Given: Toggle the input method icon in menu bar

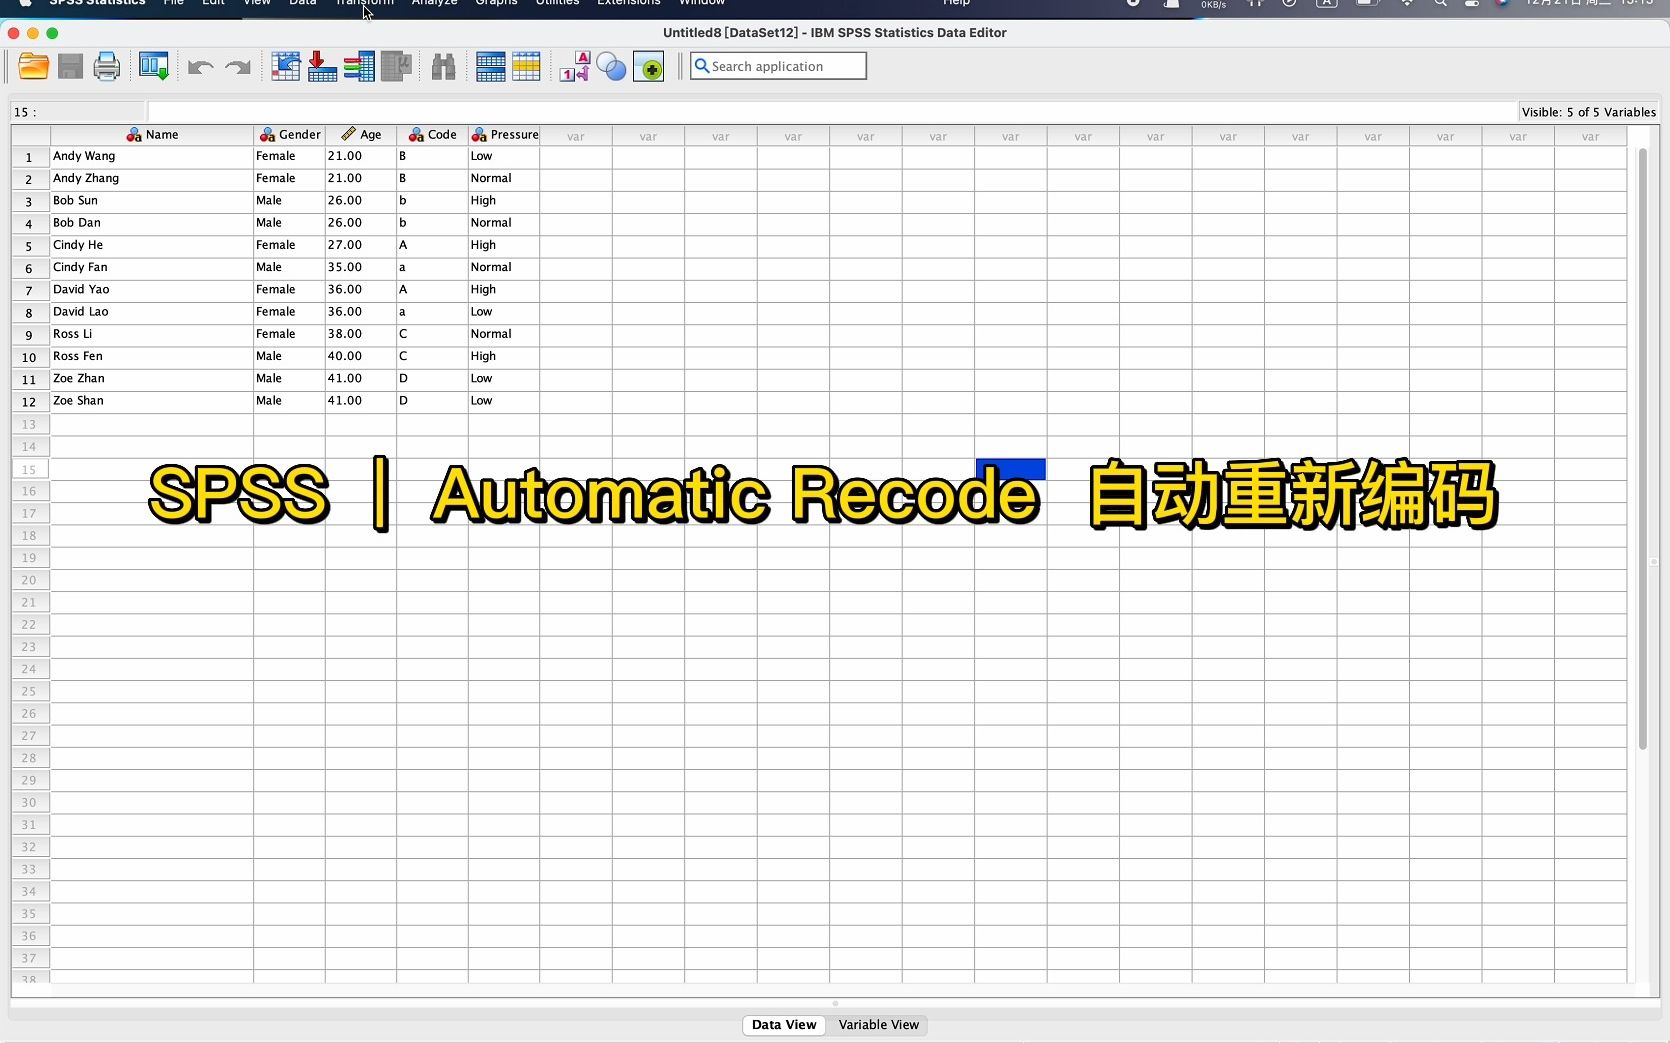Looking at the screenshot, I should (1327, 4).
